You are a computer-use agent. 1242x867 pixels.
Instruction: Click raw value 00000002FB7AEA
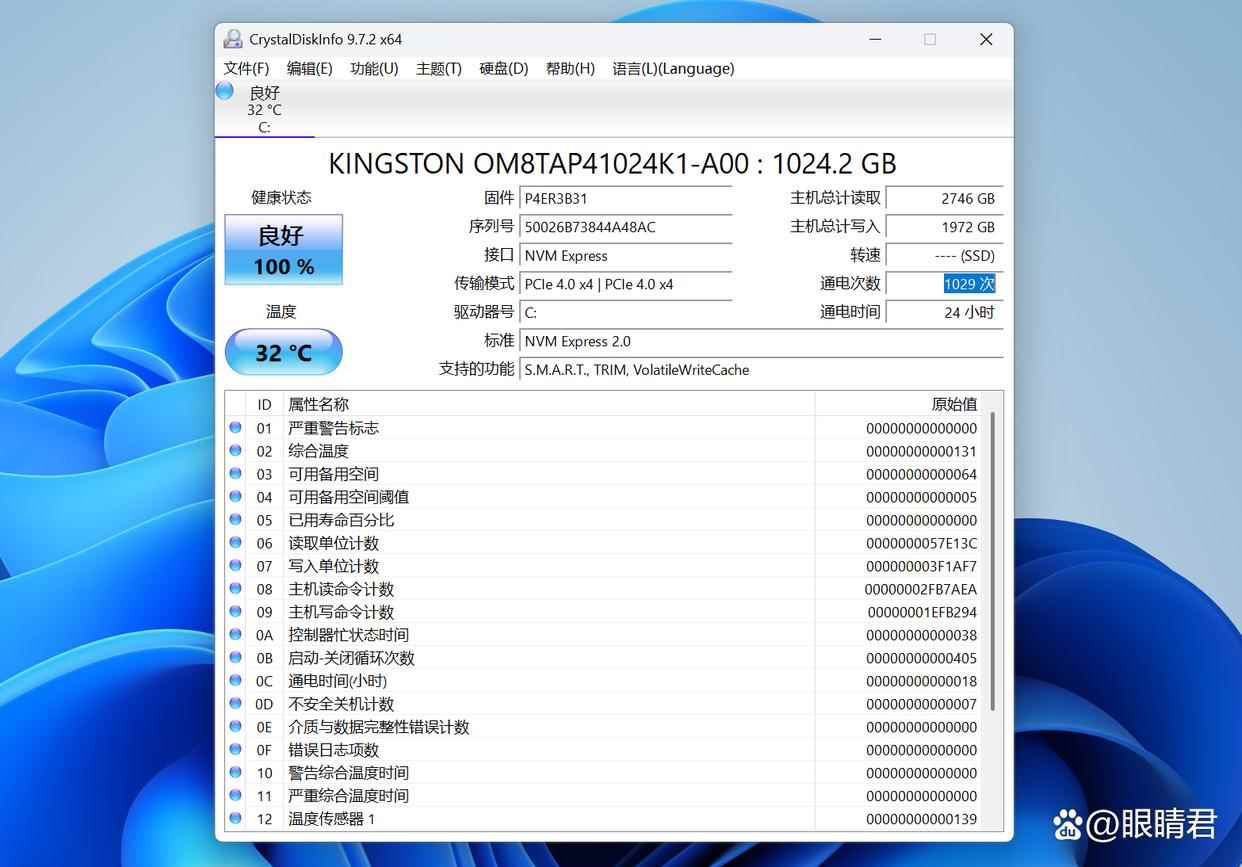(921, 589)
